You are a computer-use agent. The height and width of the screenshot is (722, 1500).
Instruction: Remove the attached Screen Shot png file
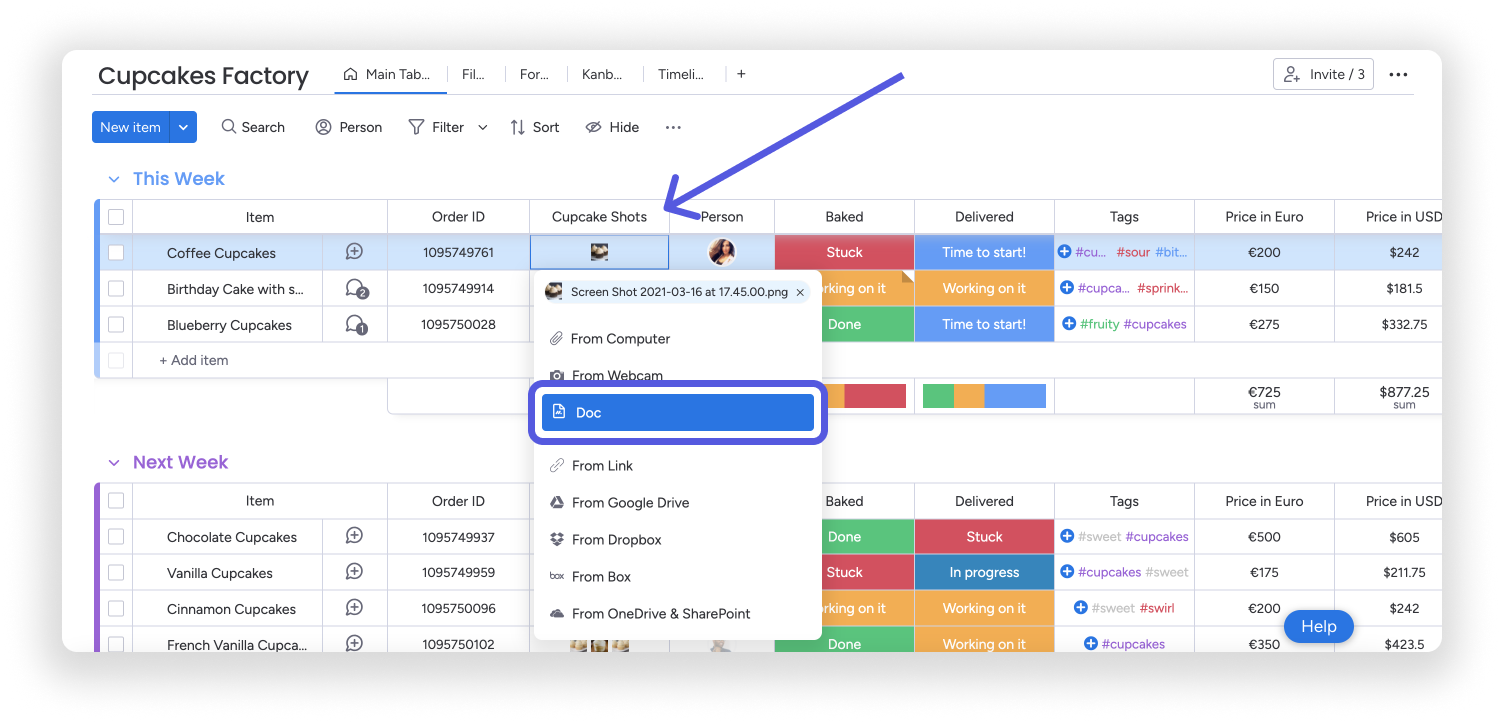pos(800,292)
